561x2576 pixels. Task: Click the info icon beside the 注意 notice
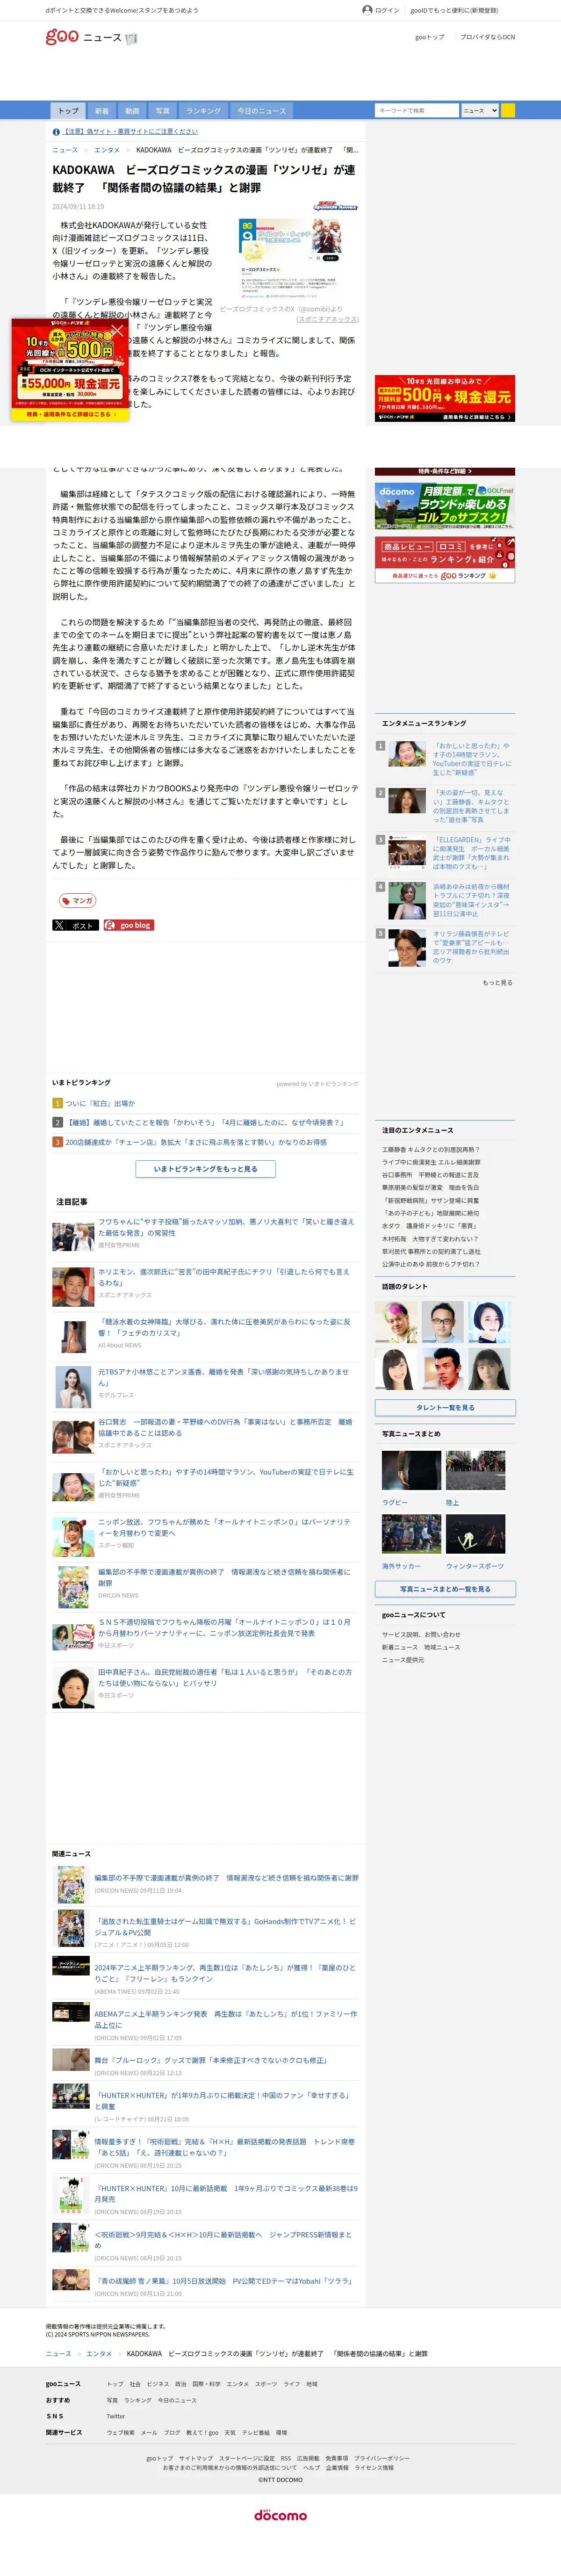(x=56, y=131)
